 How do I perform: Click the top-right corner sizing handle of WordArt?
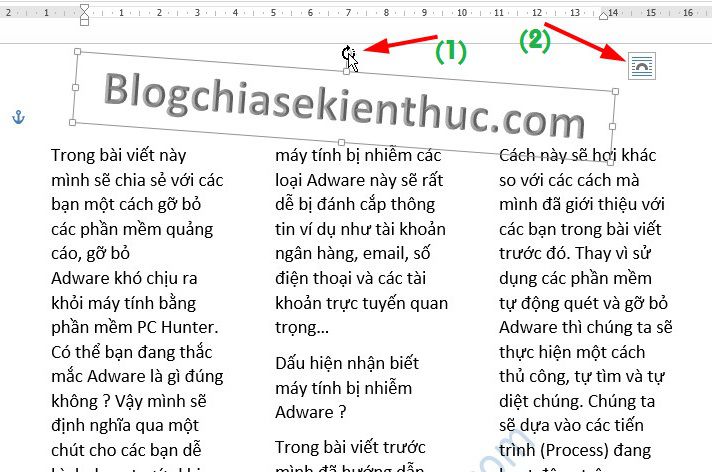pyautogui.click(x=615, y=91)
